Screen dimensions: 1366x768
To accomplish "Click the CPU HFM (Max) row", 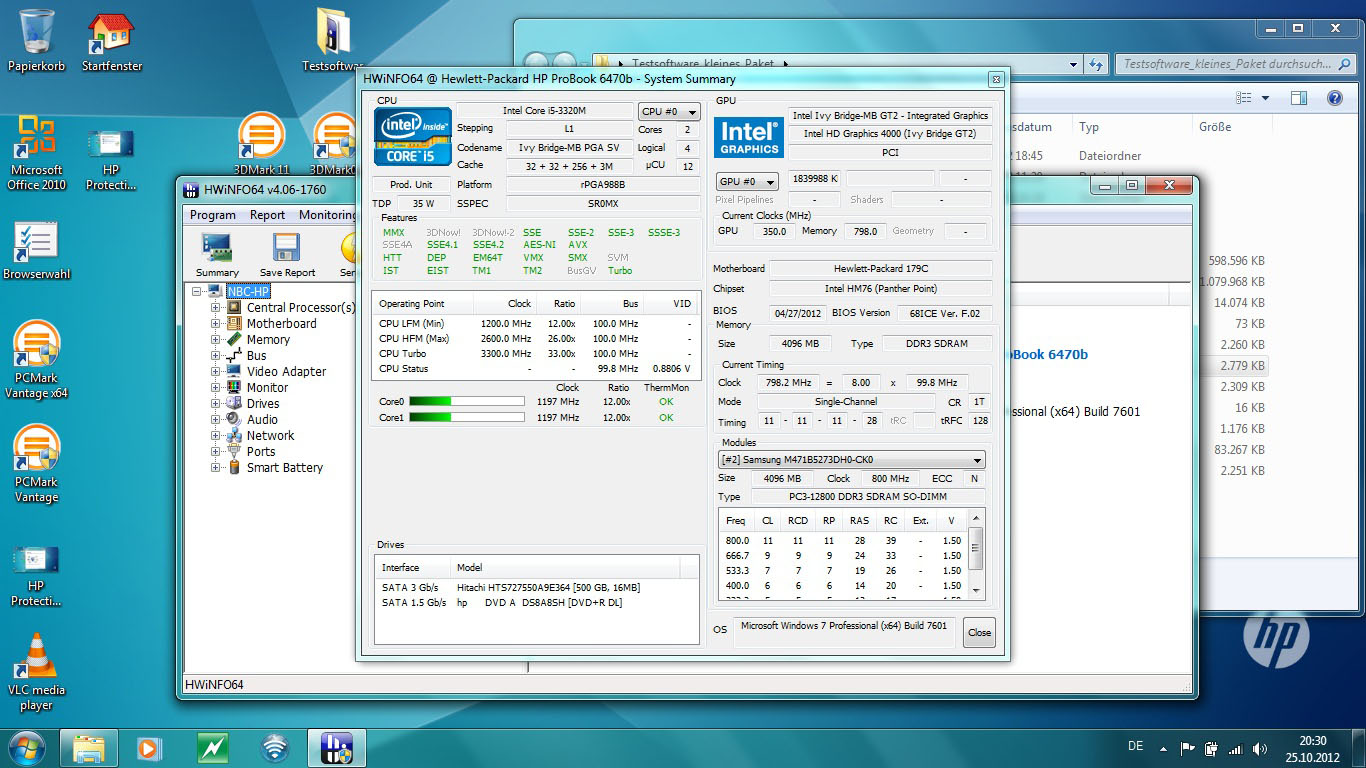I will click(536, 338).
